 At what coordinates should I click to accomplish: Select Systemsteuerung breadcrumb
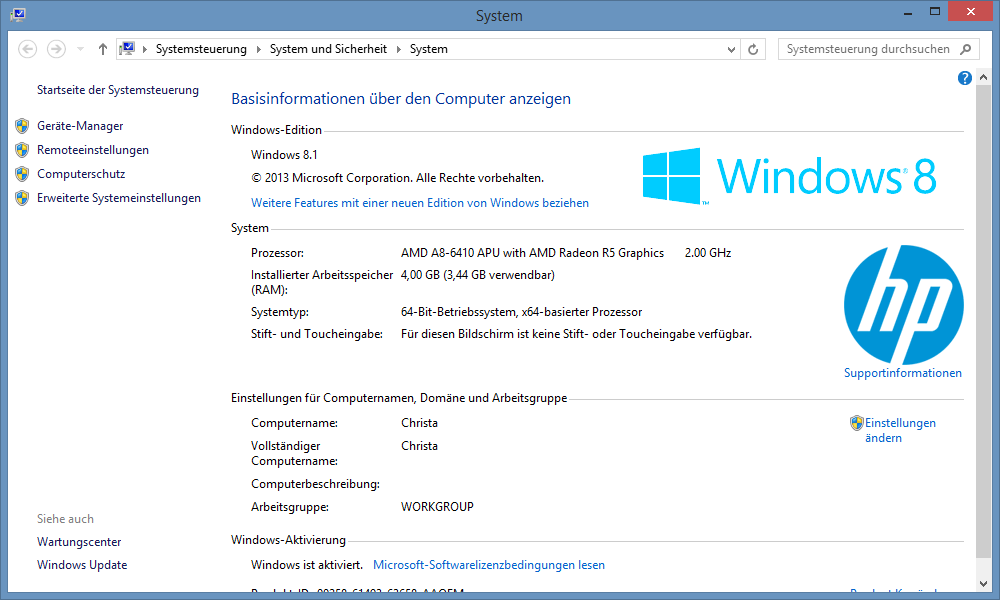pyautogui.click(x=201, y=49)
